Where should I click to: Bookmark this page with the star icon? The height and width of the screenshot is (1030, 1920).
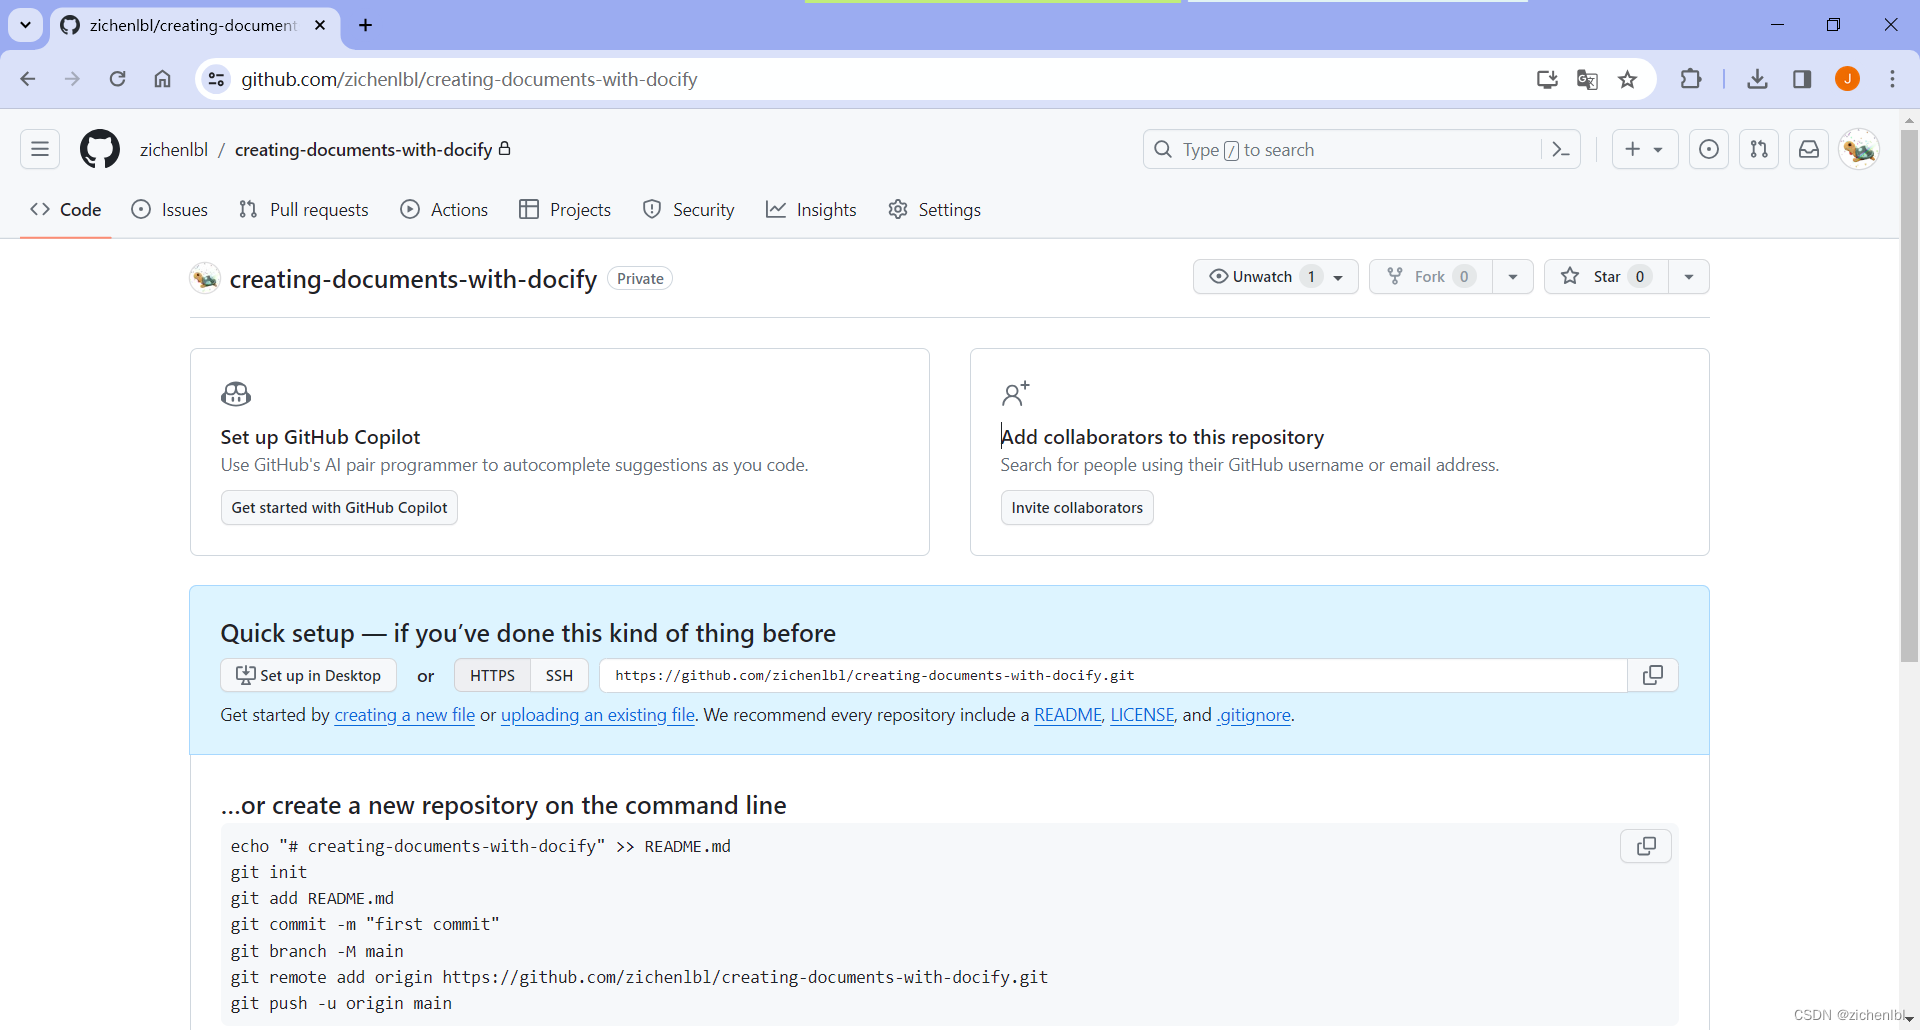tap(1628, 79)
